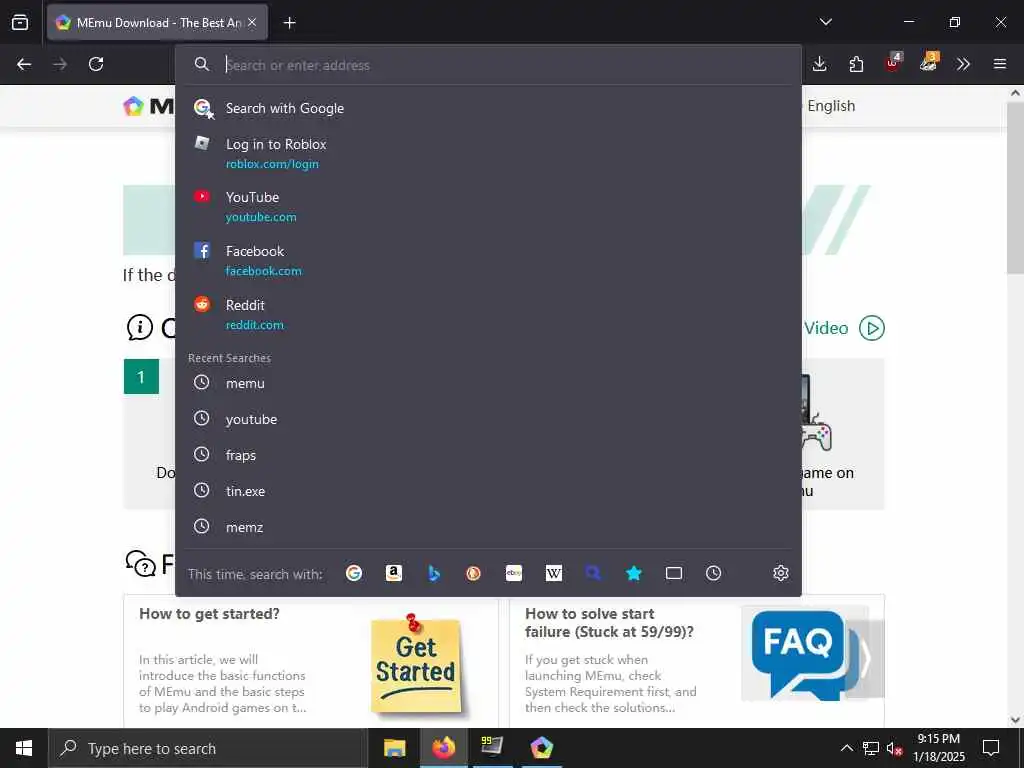Open the MEmu app taskbar icon
The height and width of the screenshot is (768, 1024).
pos(541,748)
